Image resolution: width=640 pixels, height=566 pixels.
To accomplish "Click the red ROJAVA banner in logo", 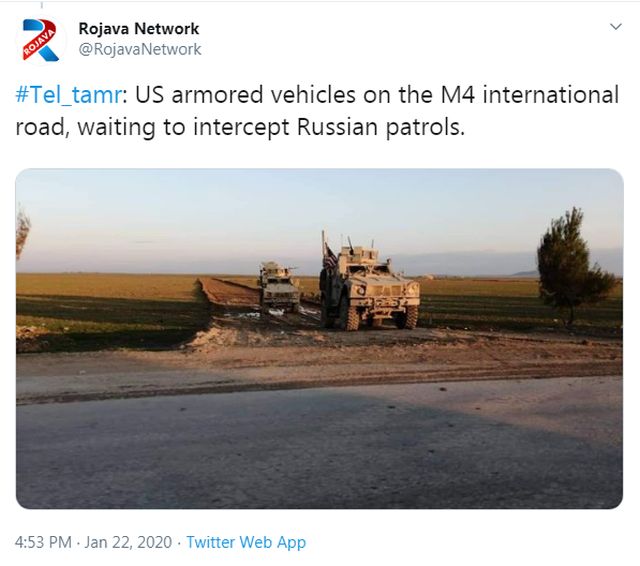I will (39, 42).
